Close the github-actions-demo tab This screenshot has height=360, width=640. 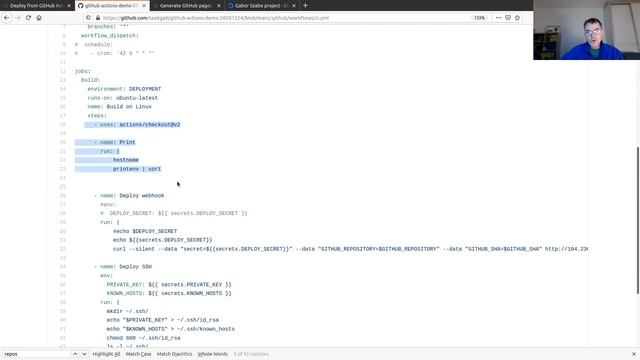[x=144, y=6]
